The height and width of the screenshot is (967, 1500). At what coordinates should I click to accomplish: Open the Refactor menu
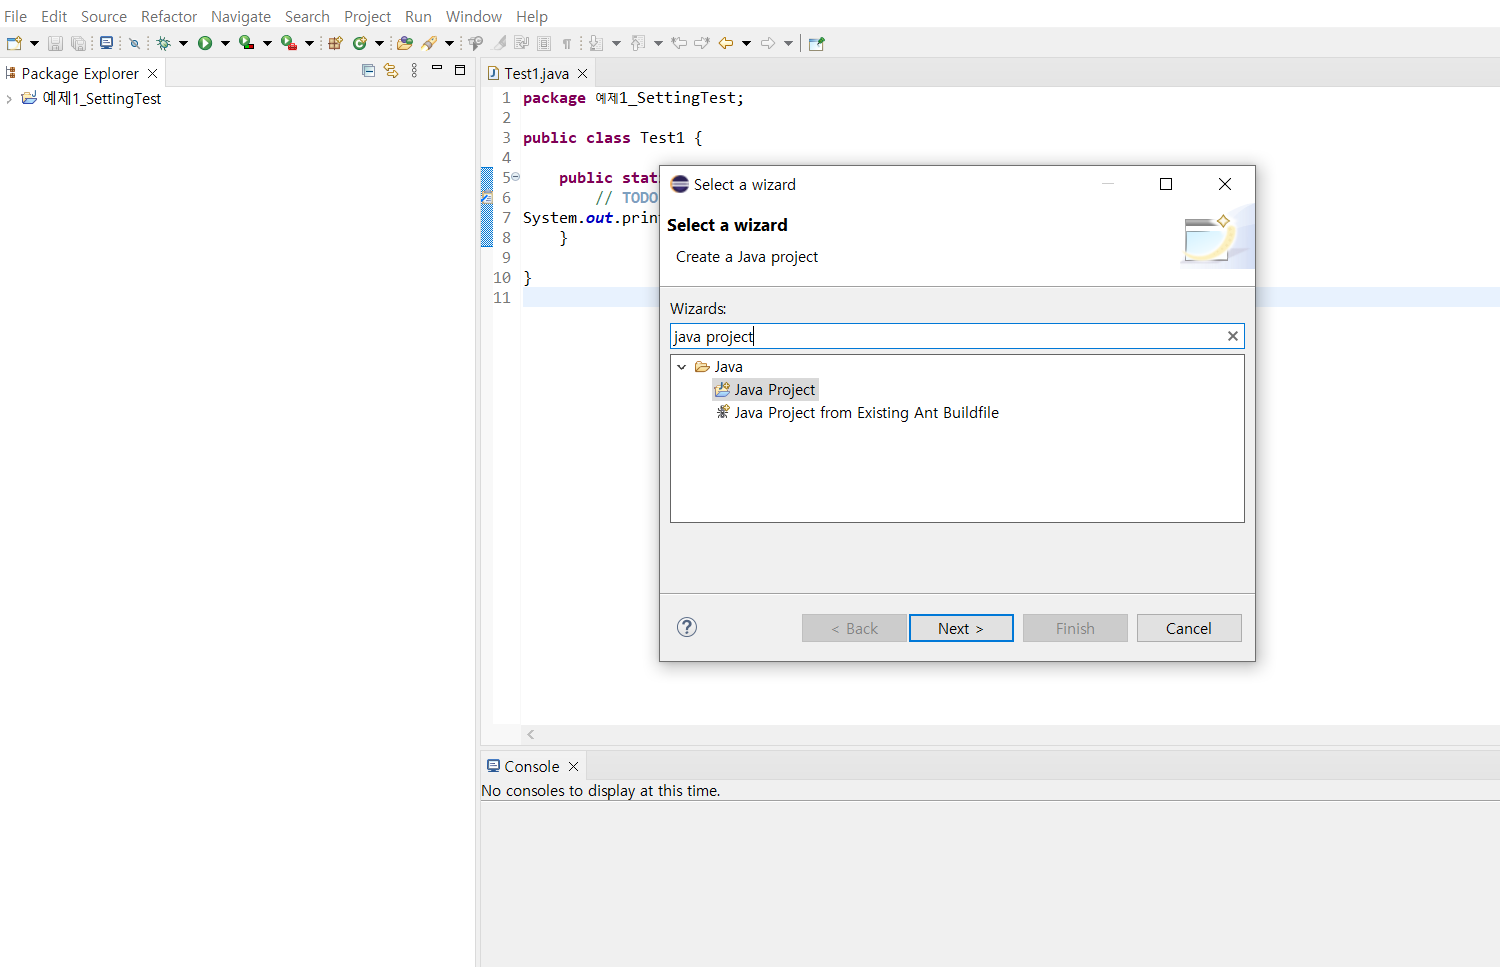click(x=169, y=16)
